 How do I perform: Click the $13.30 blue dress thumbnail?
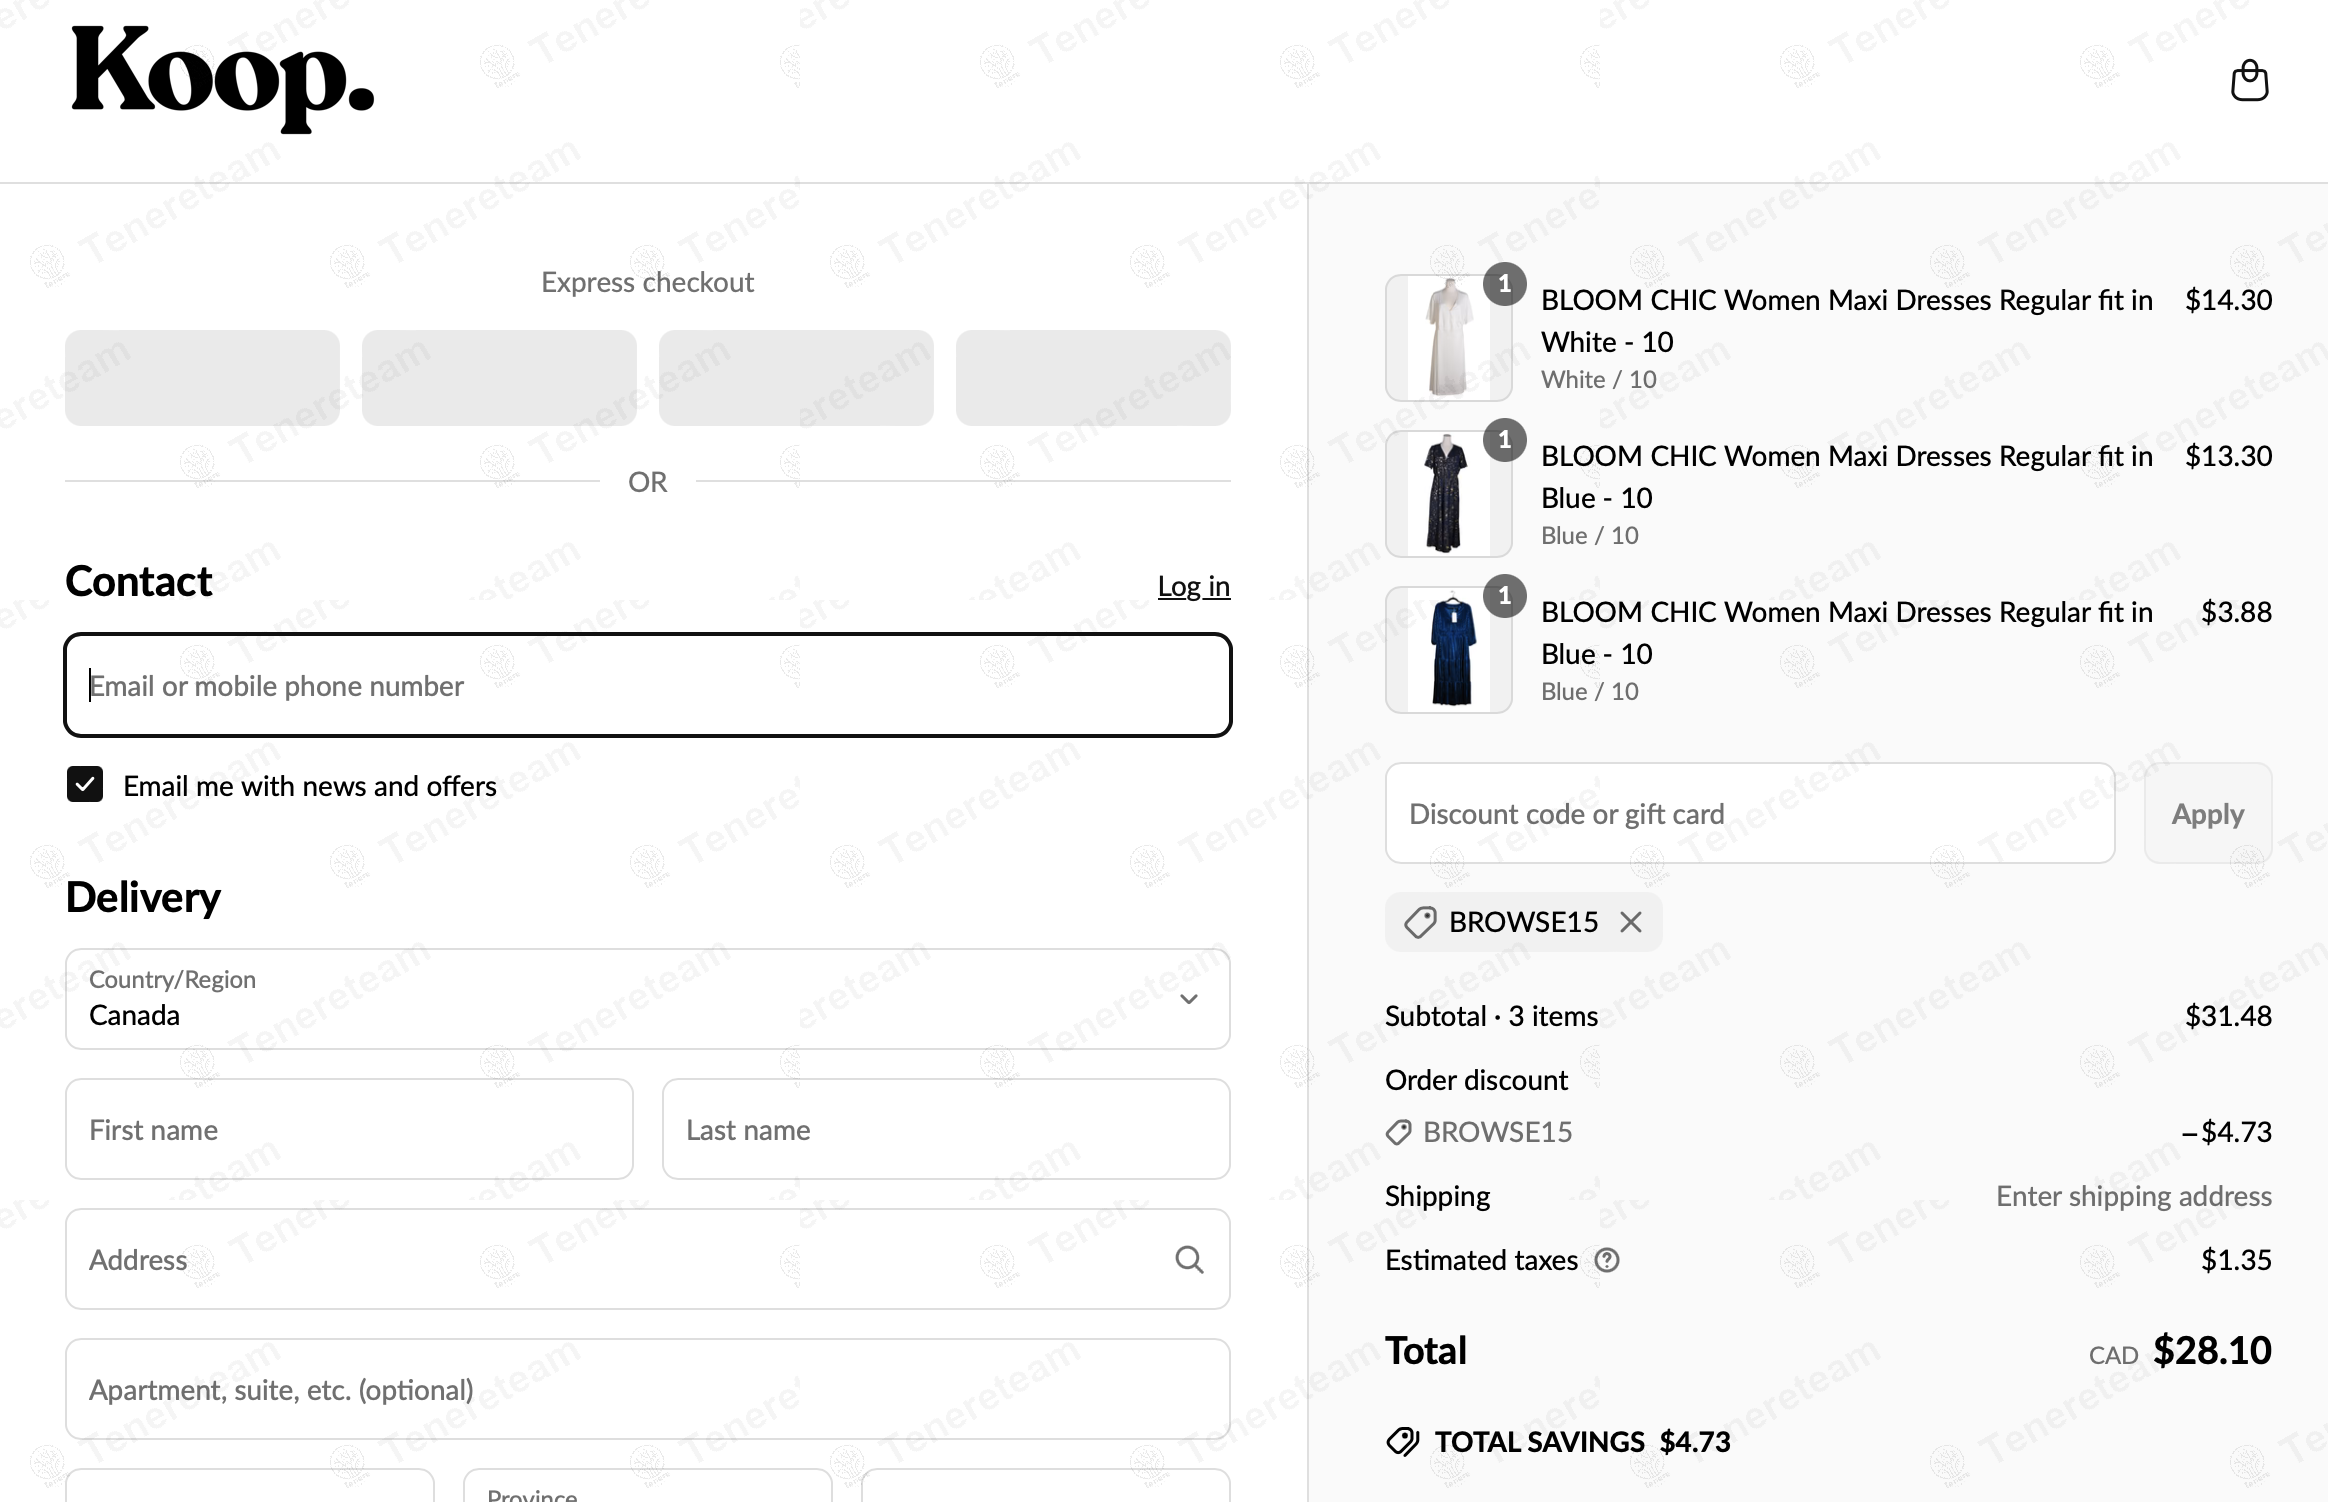(x=1448, y=494)
